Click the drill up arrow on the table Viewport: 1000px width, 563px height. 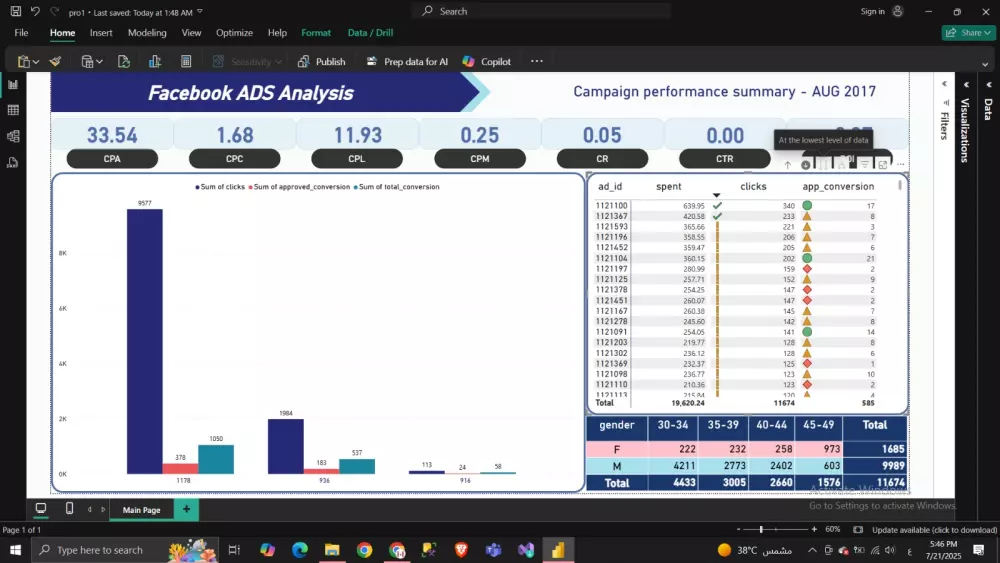coord(788,165)
